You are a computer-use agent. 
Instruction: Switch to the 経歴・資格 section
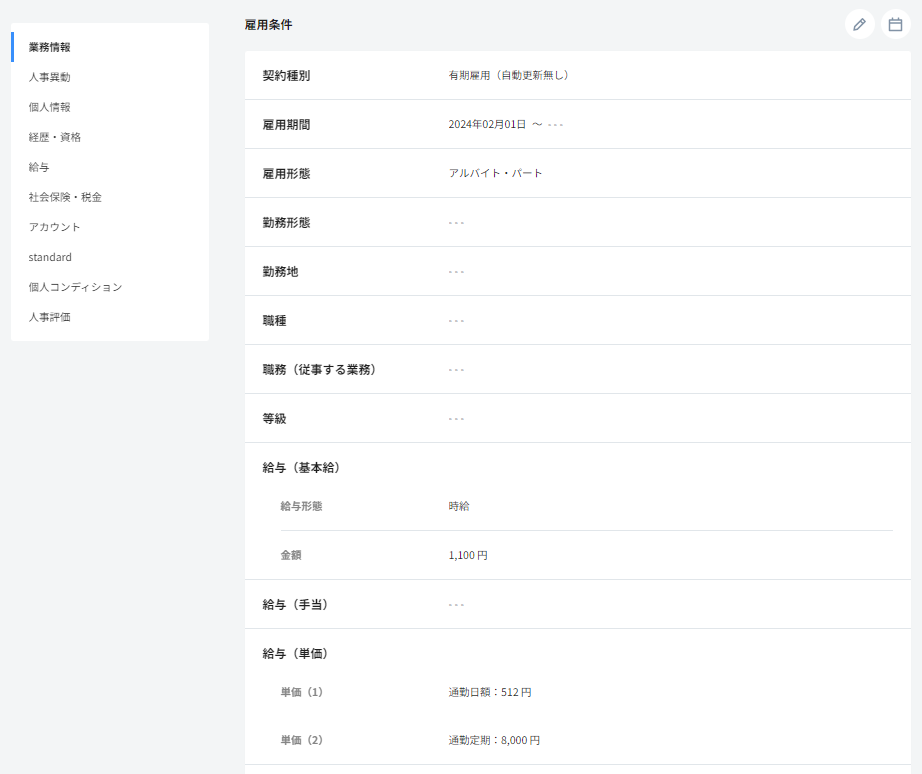click(x=55, y=137)
